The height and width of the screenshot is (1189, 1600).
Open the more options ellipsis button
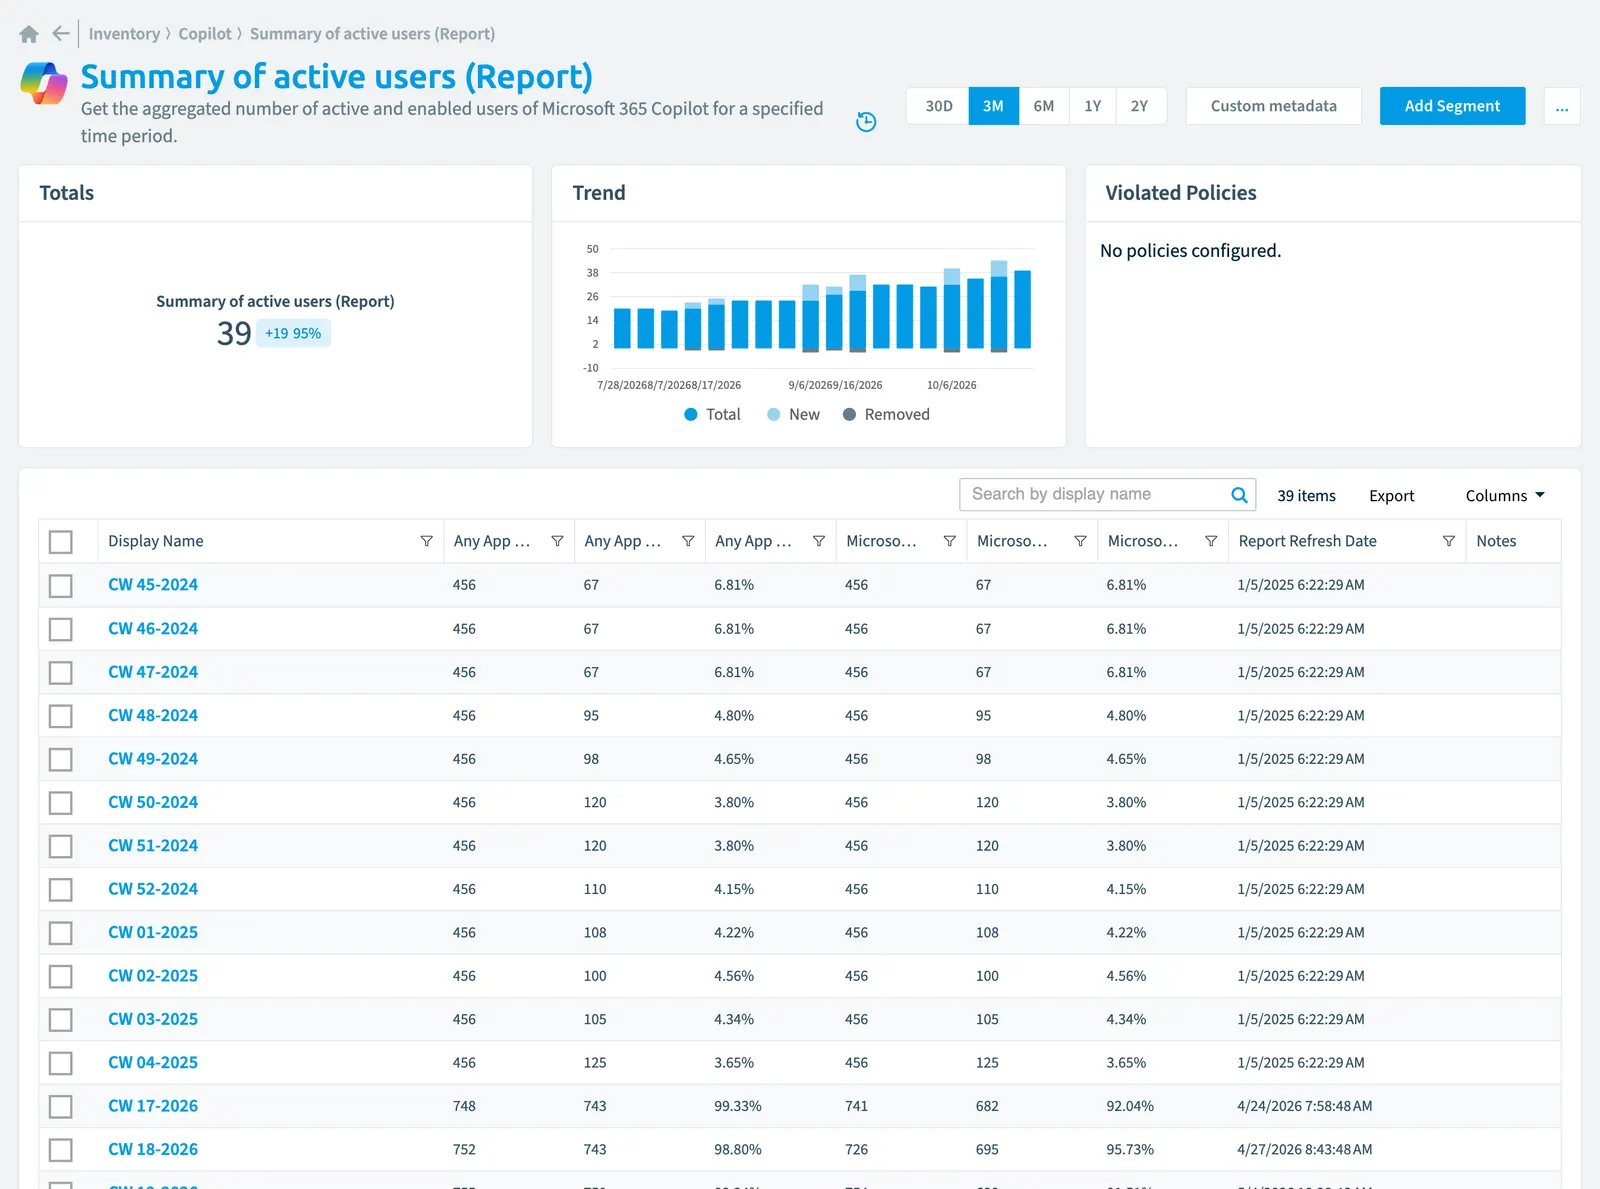(1562, 106)
